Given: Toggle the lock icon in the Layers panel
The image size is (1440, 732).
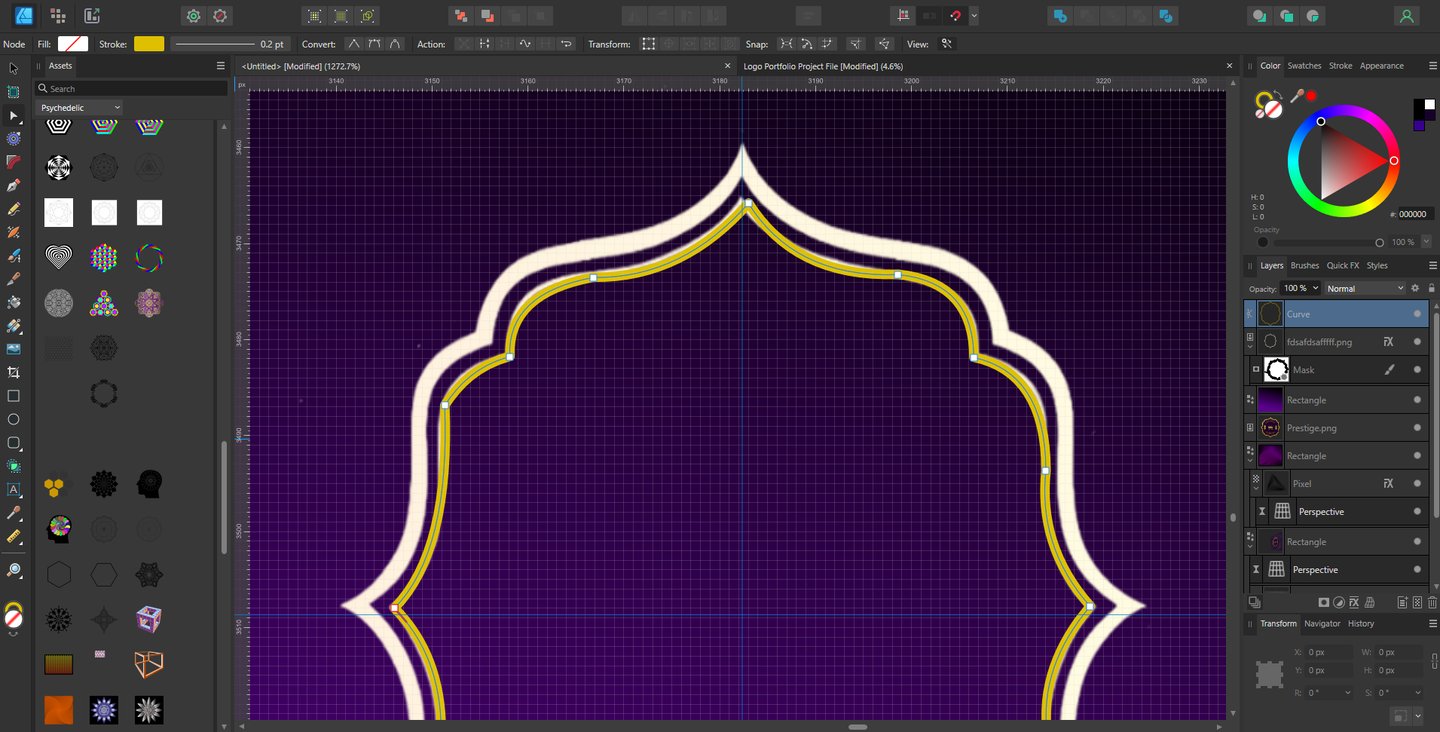Looking at the screenshot, I should click(1430, 288).
